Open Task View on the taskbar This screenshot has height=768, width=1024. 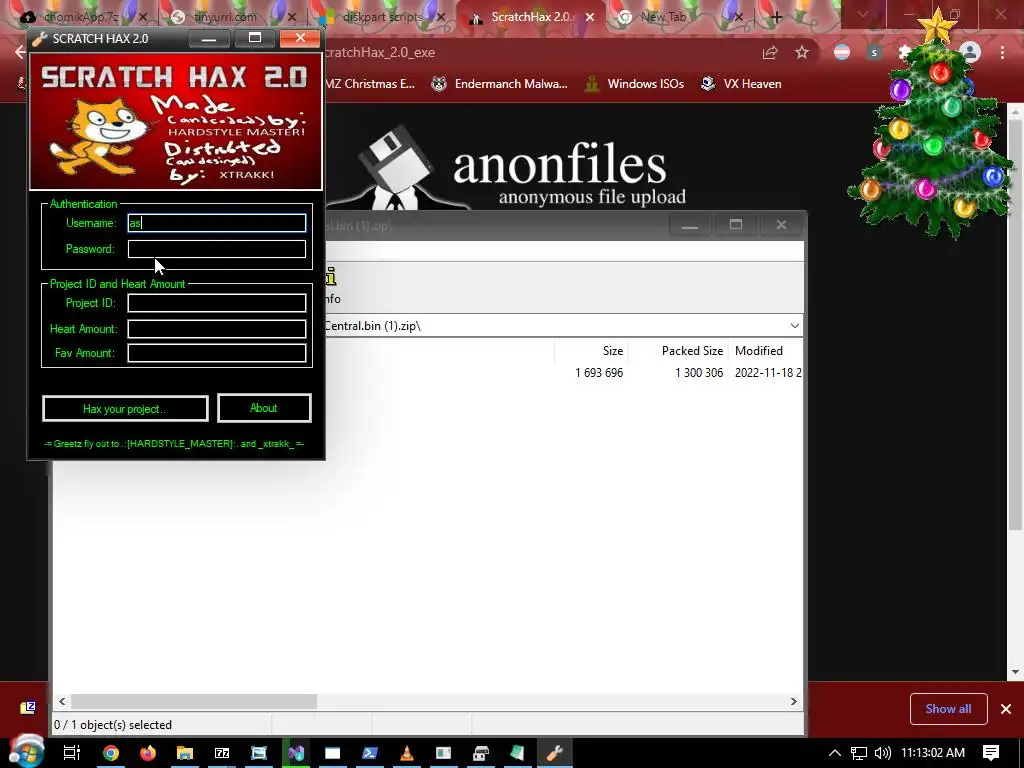coord(71,753)
